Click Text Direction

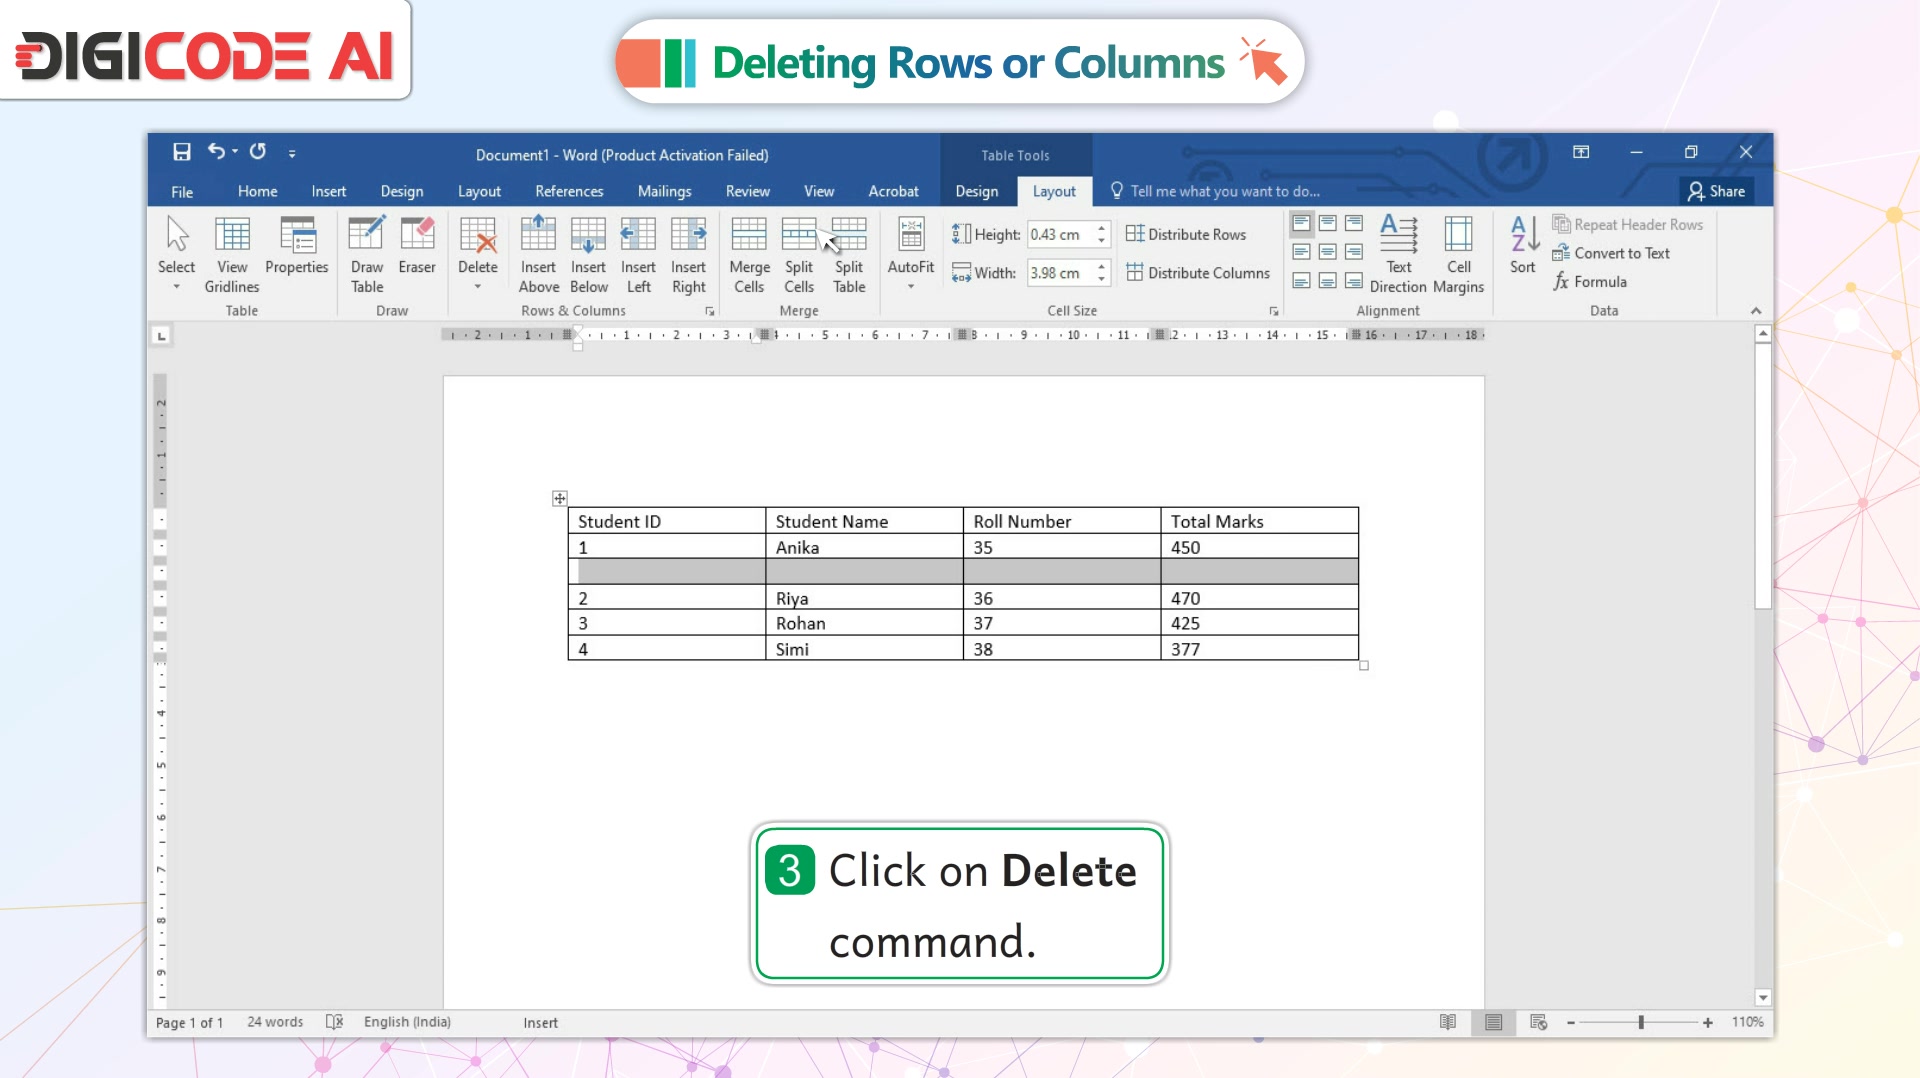point(1398,254)
